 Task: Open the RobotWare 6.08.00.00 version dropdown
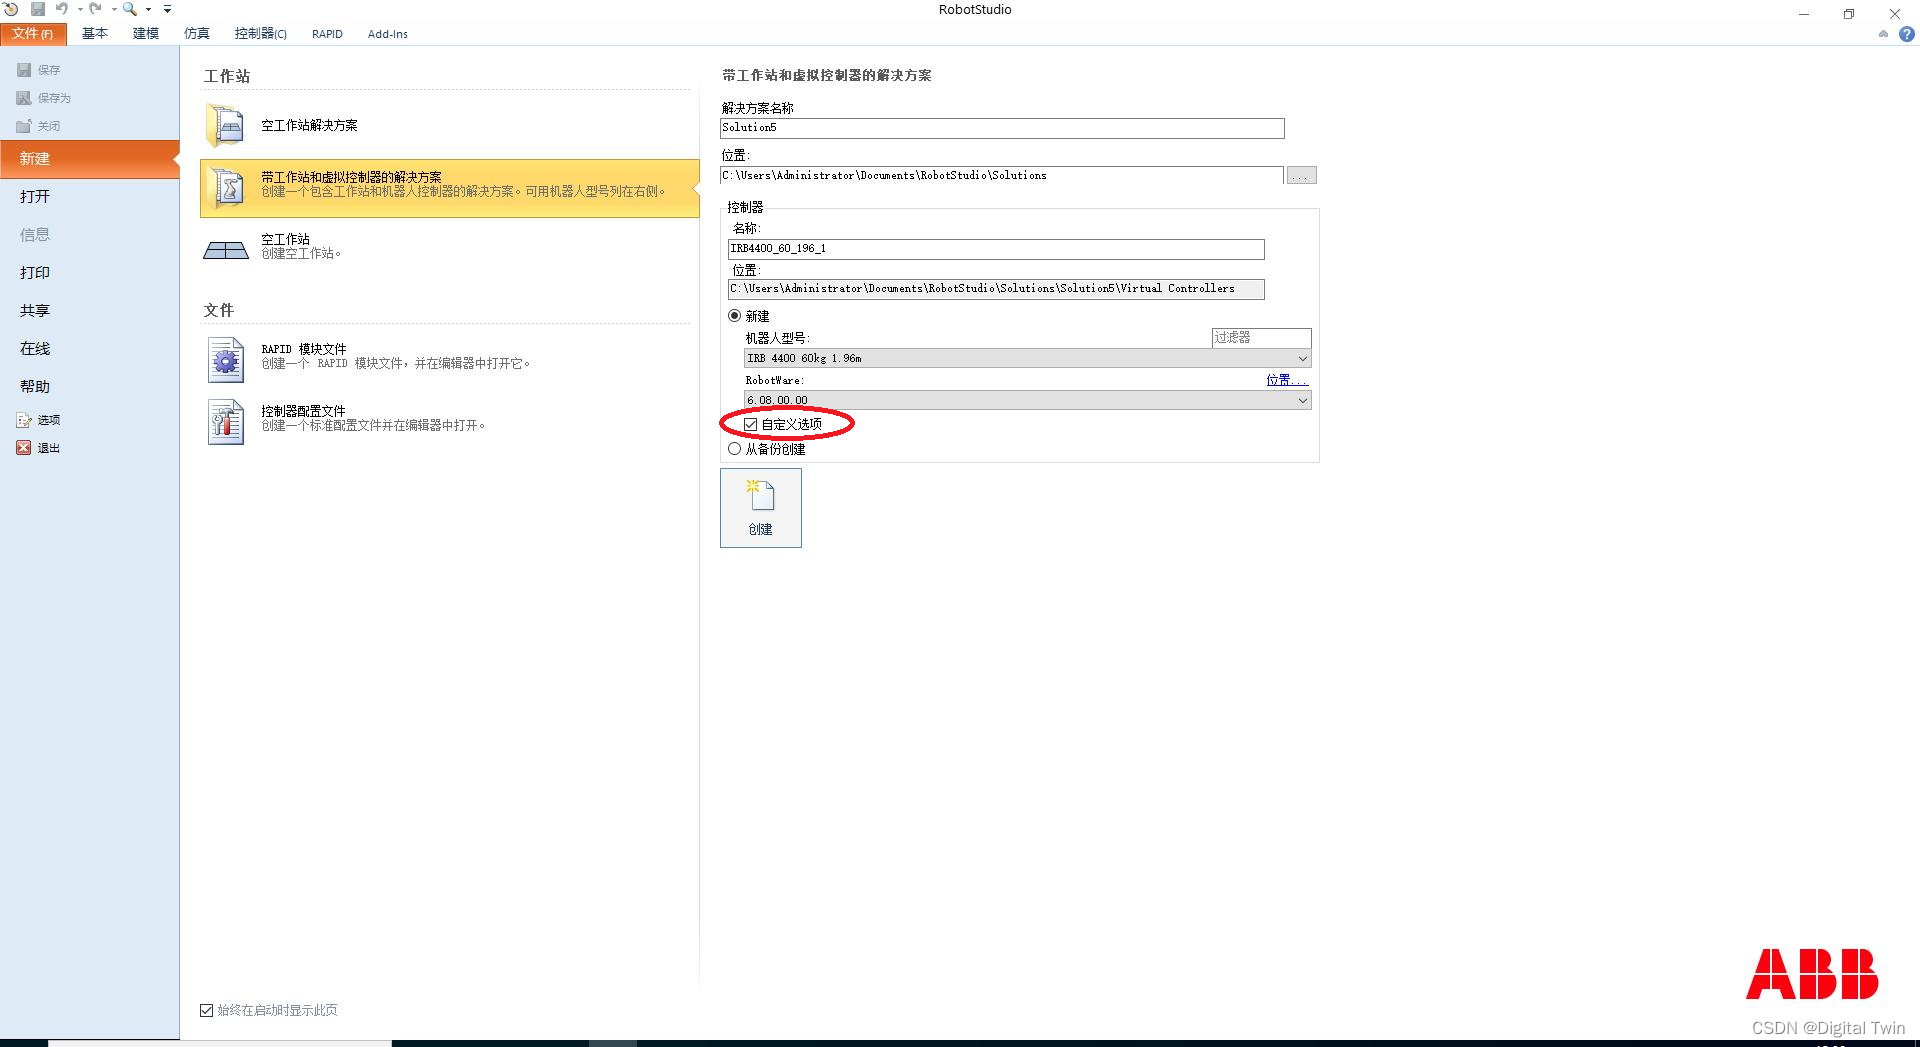(1027, 400)
